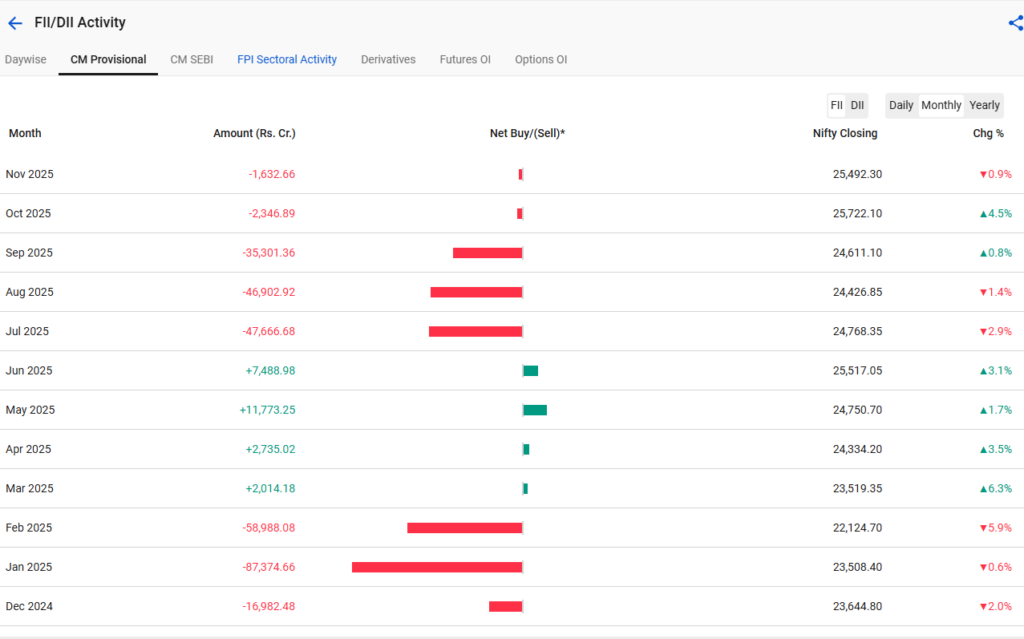Click the amount -87,374.66

(268, 566)
